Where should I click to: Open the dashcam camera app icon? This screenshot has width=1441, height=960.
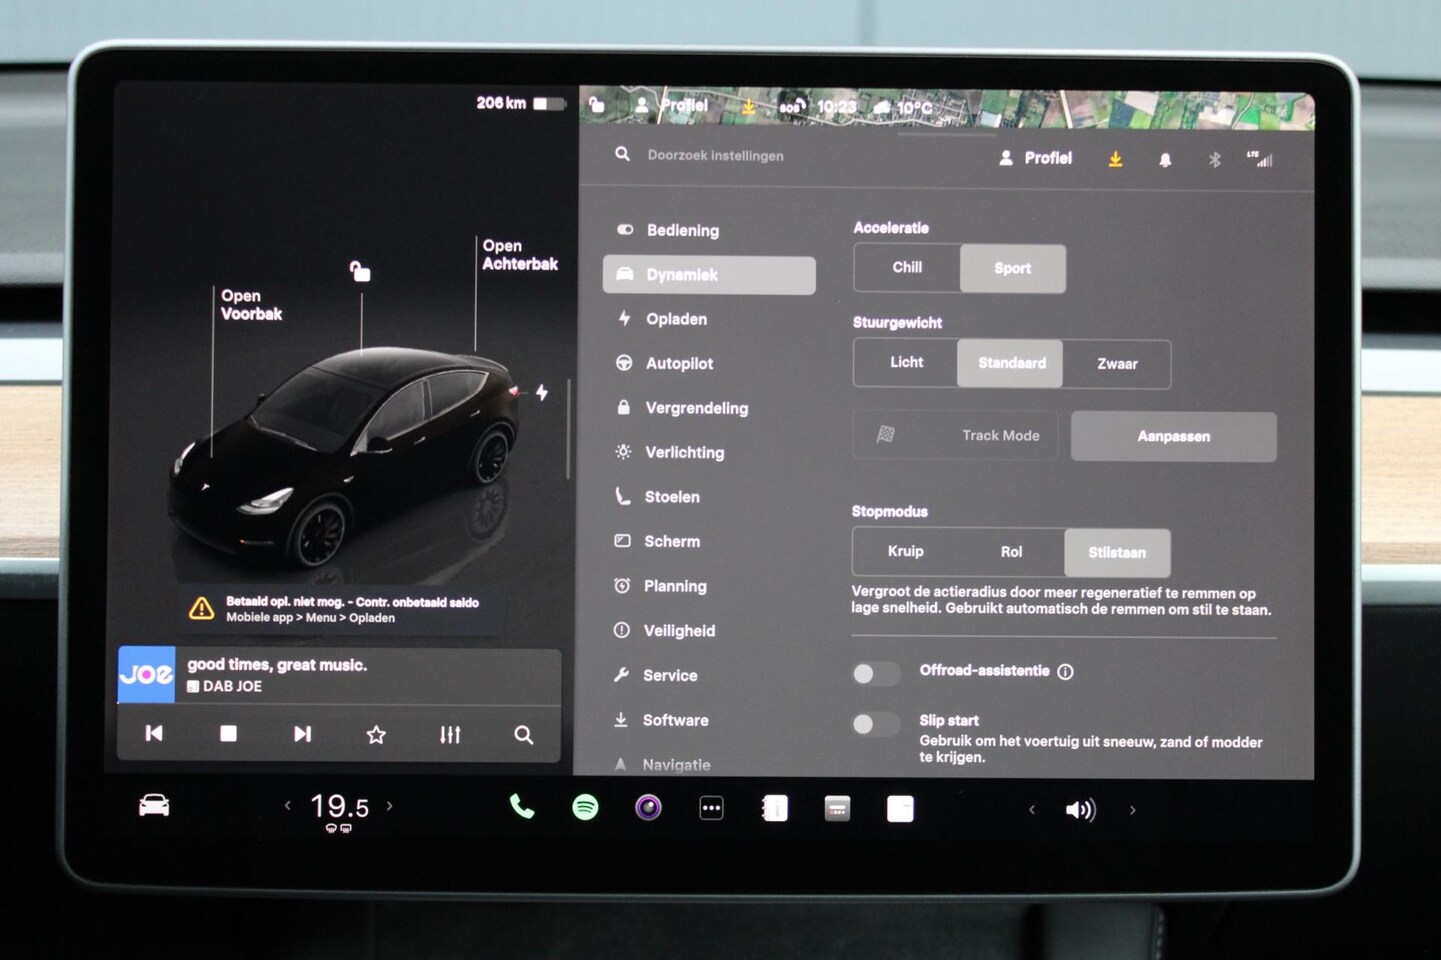648,807
